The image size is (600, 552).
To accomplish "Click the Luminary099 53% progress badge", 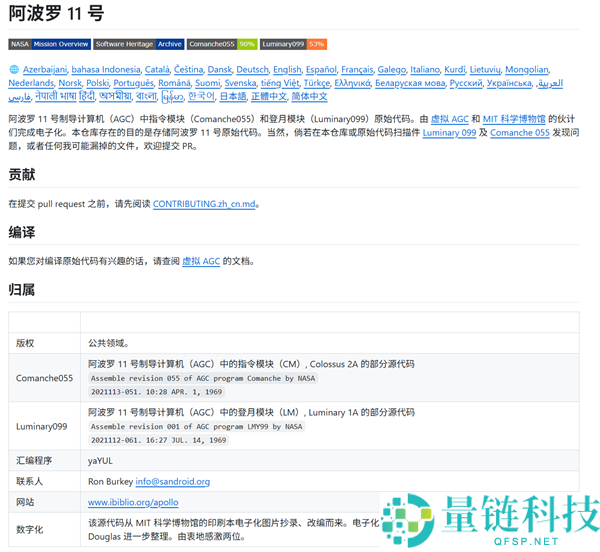I will pyautogui.click(x=293, y=44).
